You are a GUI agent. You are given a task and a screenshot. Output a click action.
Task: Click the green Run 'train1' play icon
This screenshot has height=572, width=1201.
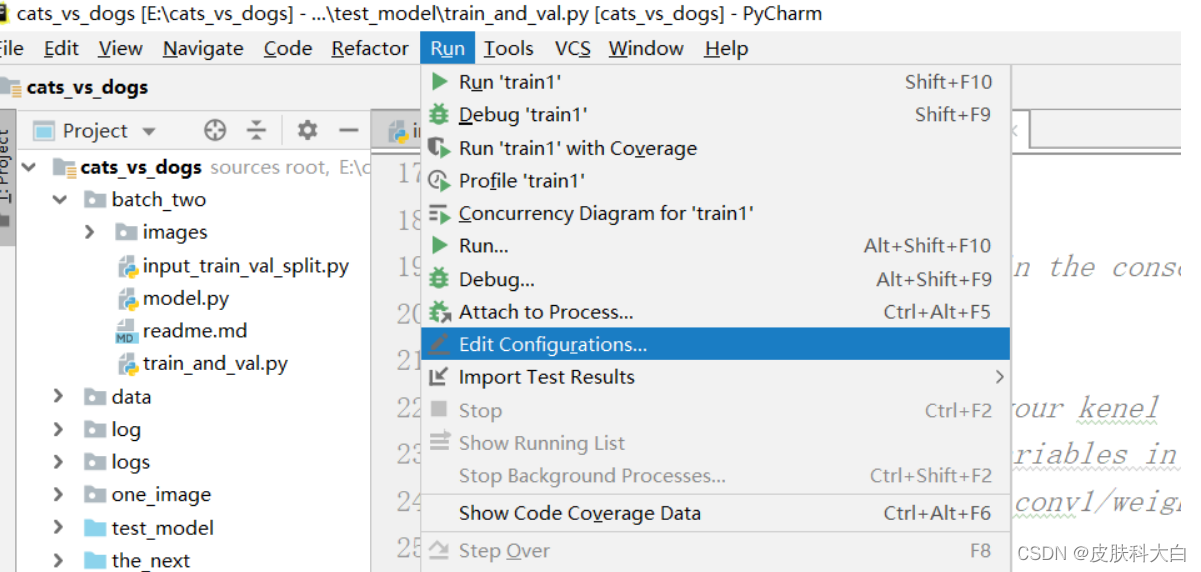coord(439,82)
